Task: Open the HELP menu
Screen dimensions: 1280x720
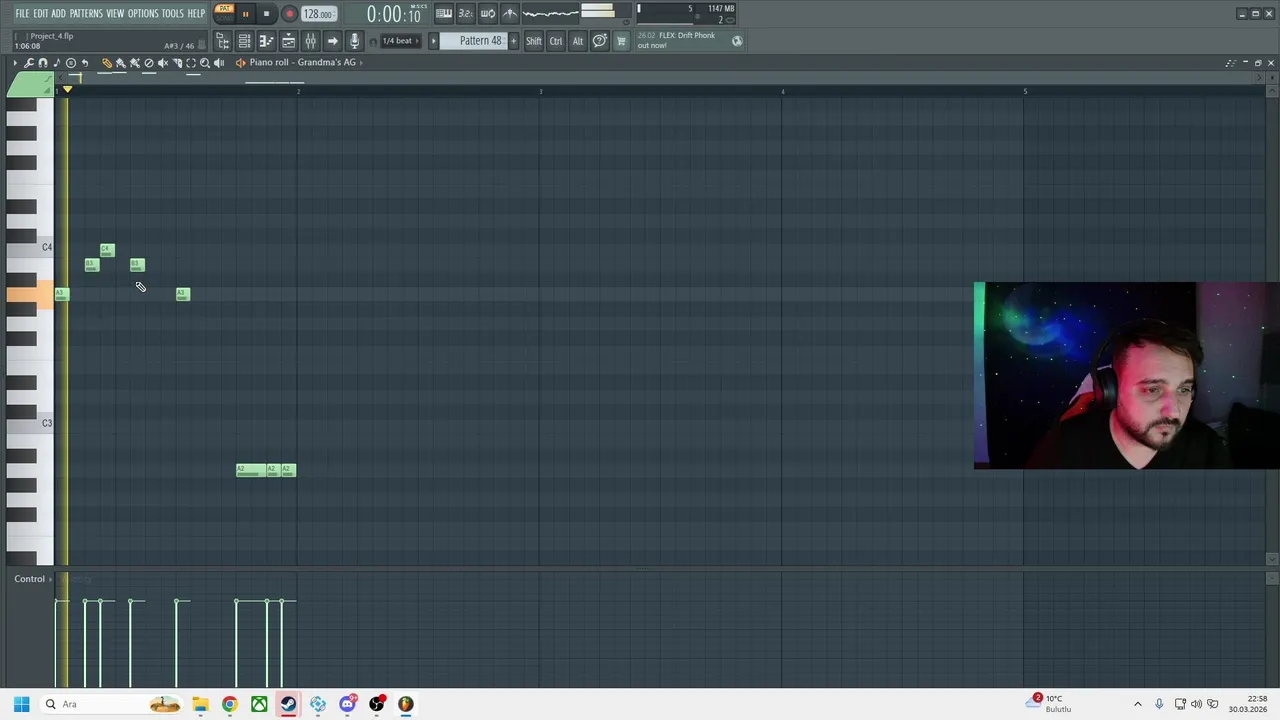Action: [x=196, y=13]
